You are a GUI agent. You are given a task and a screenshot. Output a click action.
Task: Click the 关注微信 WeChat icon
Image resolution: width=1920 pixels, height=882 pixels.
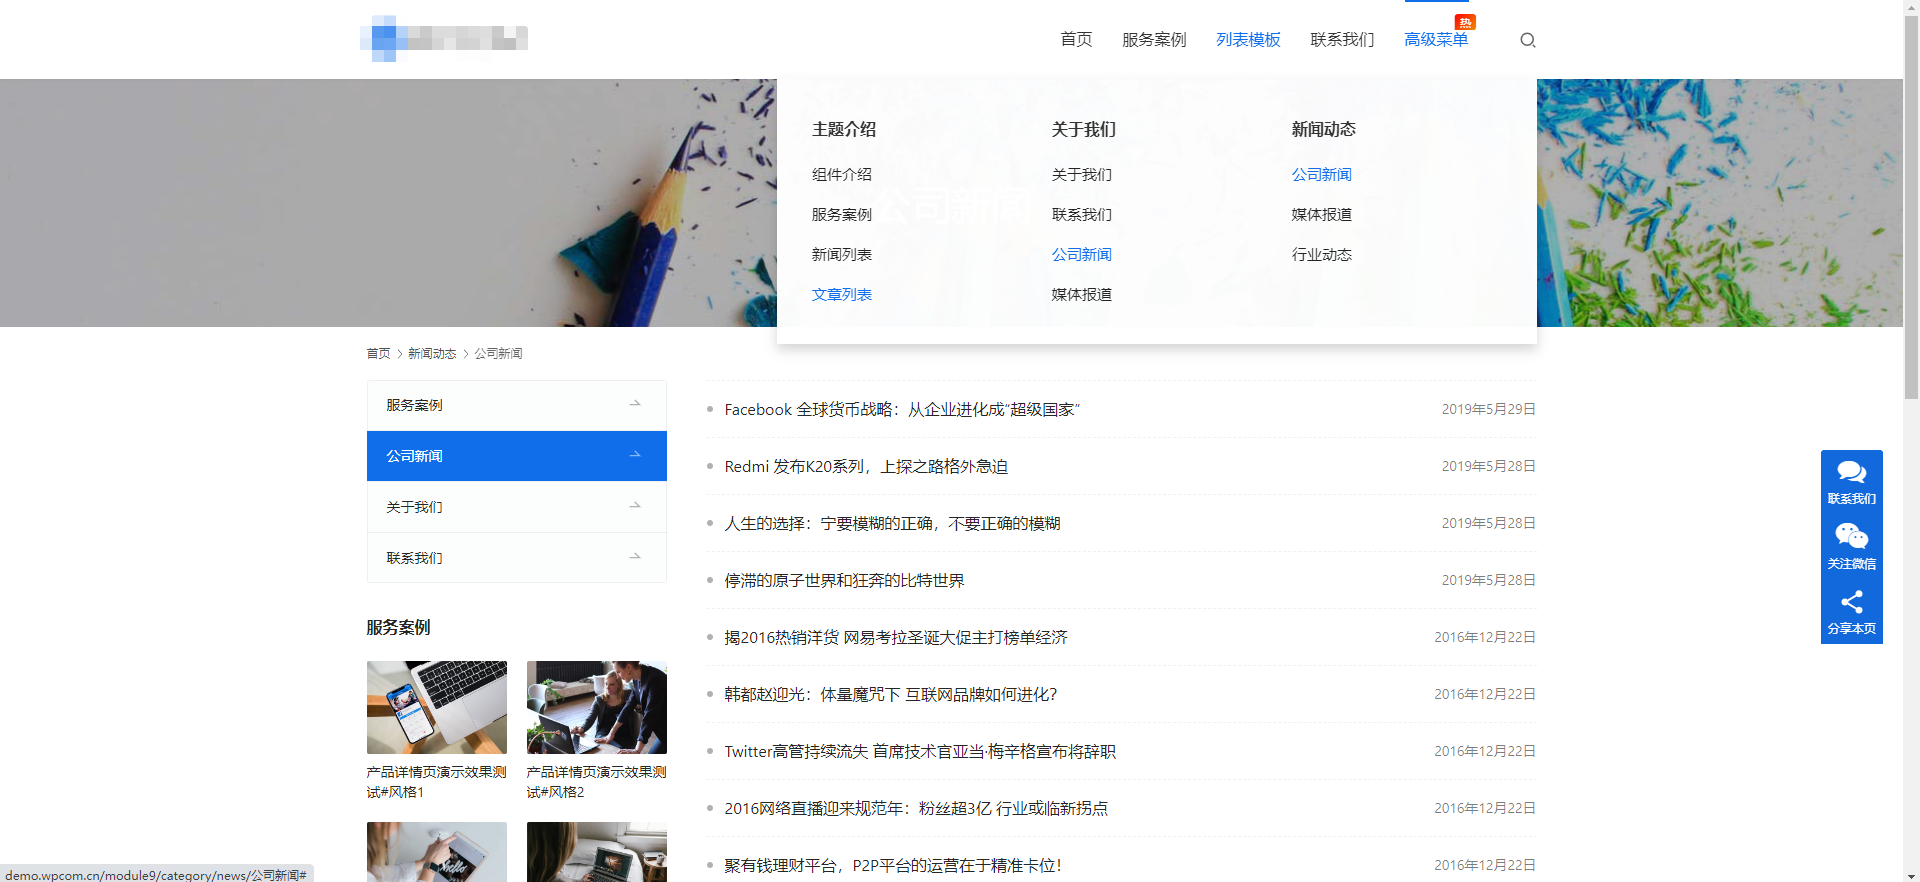1851,537
